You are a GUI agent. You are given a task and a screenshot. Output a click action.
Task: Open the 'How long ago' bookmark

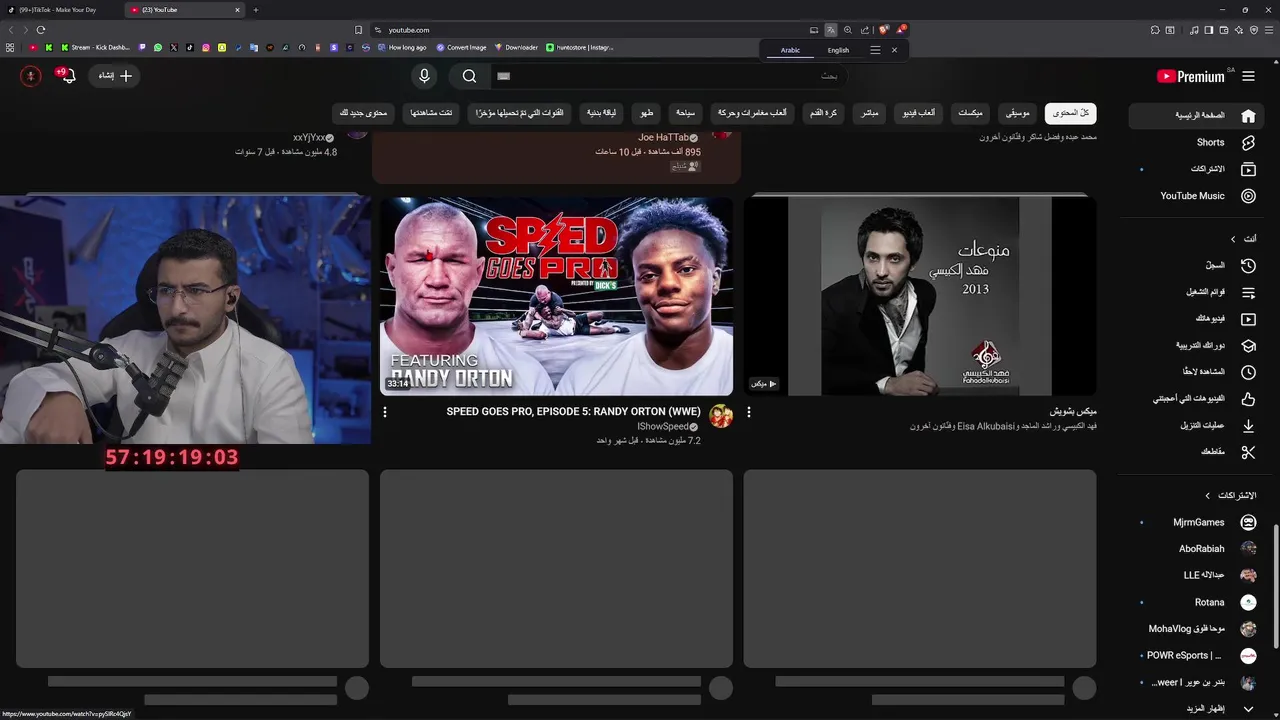coord(400,47)
